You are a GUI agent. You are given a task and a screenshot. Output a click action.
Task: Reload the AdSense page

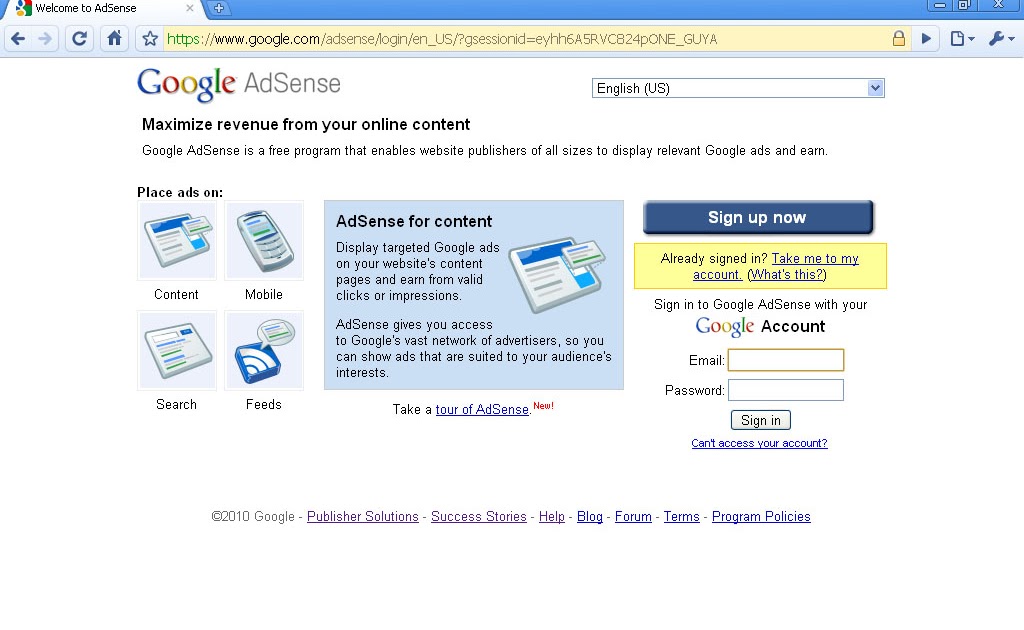pyautogui.click(x=80, y=39)
